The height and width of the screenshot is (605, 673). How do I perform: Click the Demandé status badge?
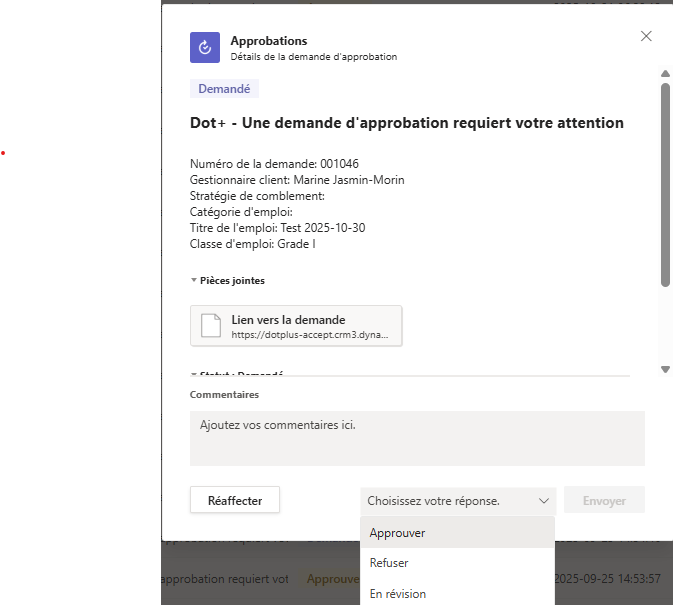(224, 89)
